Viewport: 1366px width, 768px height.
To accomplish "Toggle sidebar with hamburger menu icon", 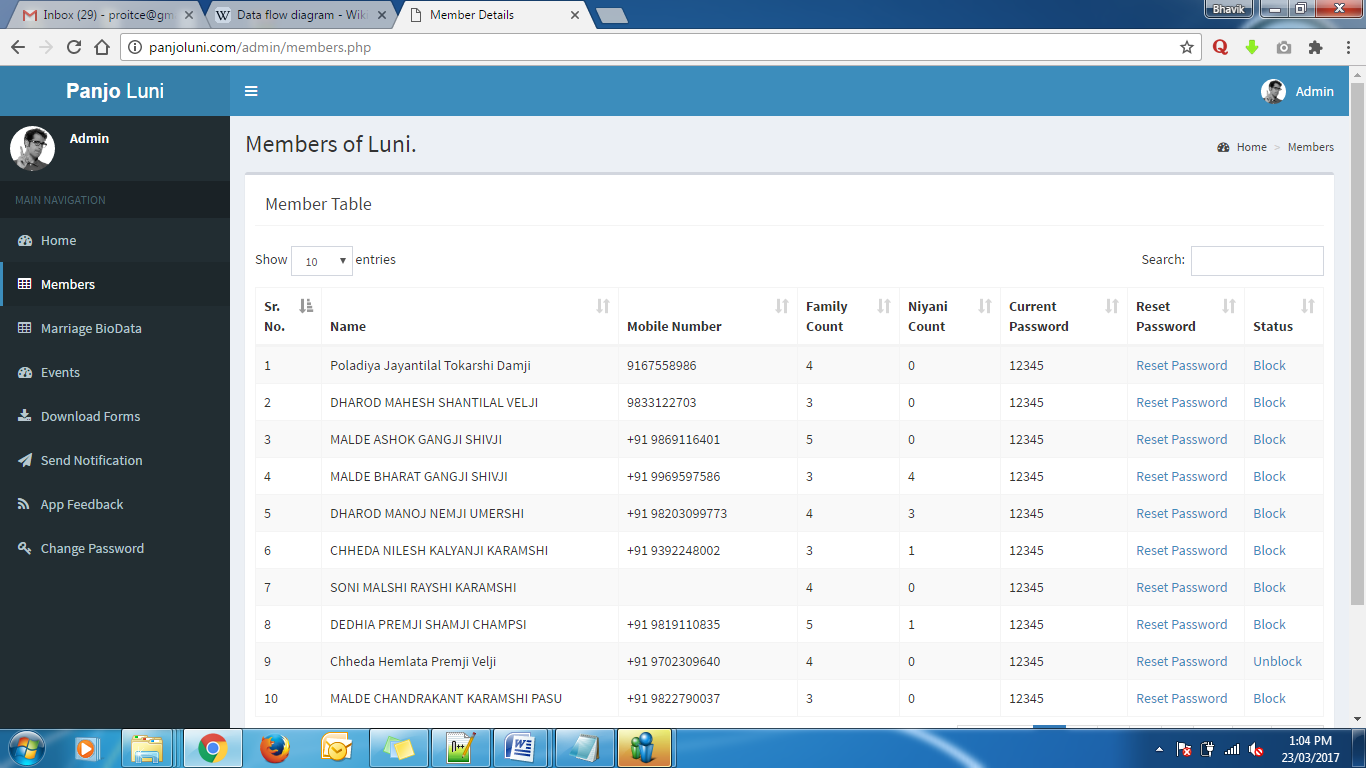I will click(x=251, y=91).
